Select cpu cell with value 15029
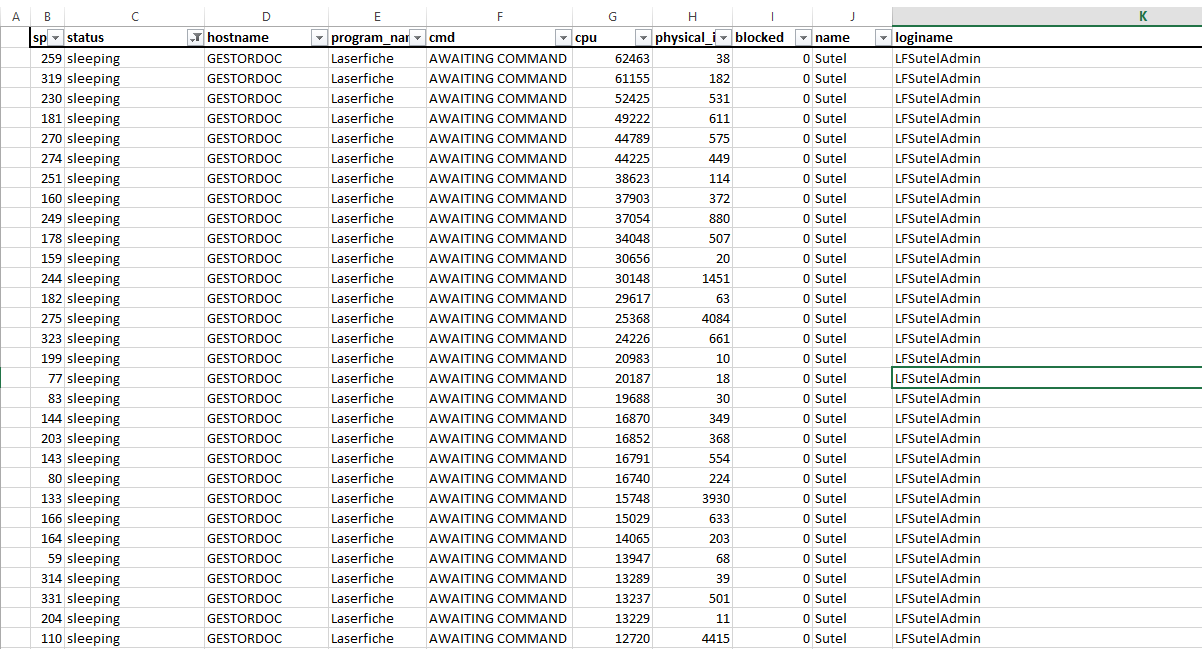 coord(612,518)
